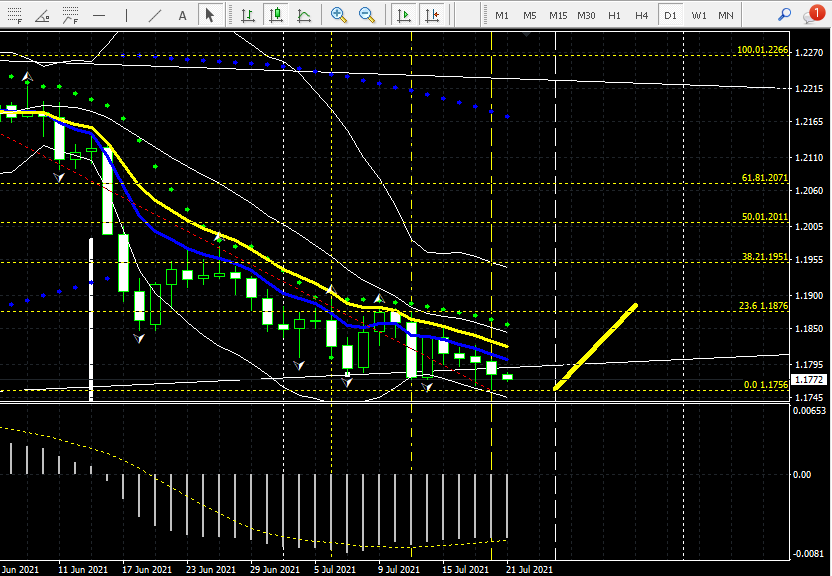The height and width of the screenshot is (576, 832).
Task: Toggle chart auto scroll
Action: (x=403, y=15)
